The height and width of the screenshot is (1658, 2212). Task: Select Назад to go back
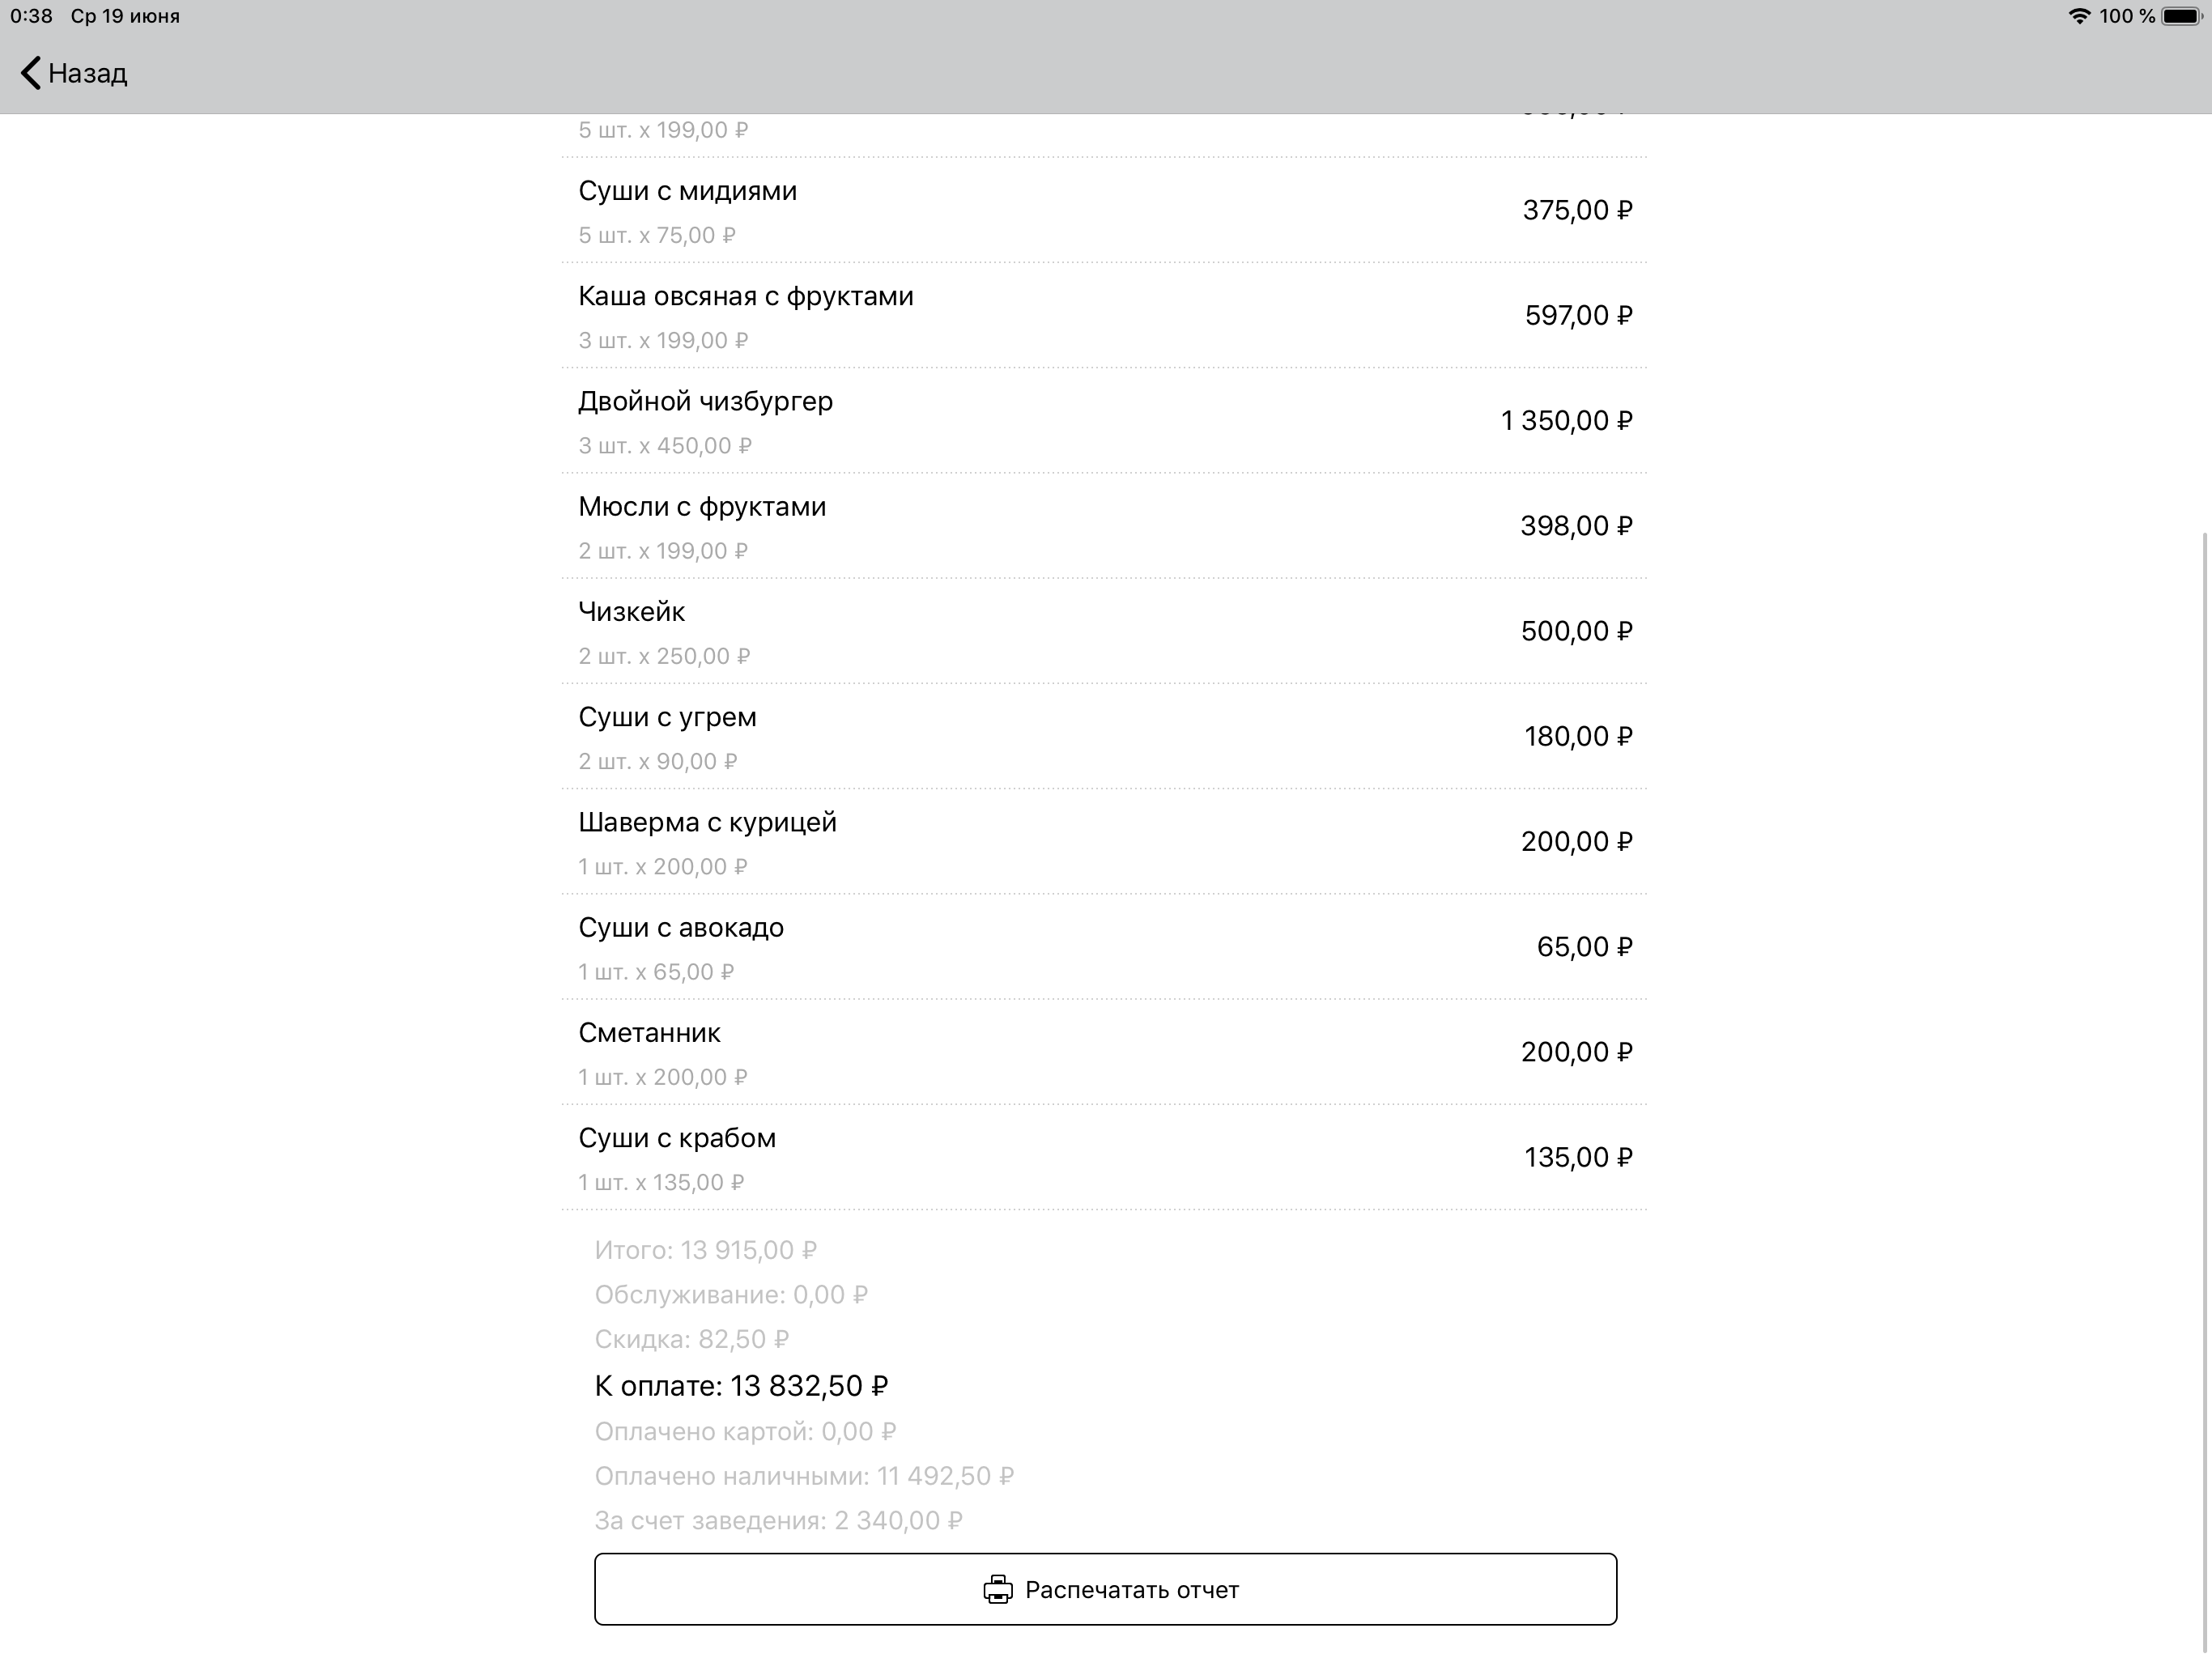88,73
